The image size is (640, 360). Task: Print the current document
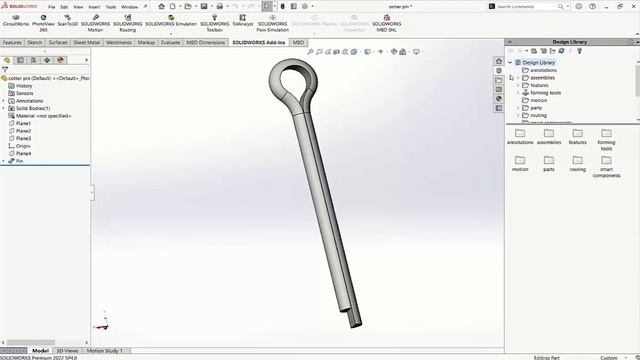(x=220, y=6)
